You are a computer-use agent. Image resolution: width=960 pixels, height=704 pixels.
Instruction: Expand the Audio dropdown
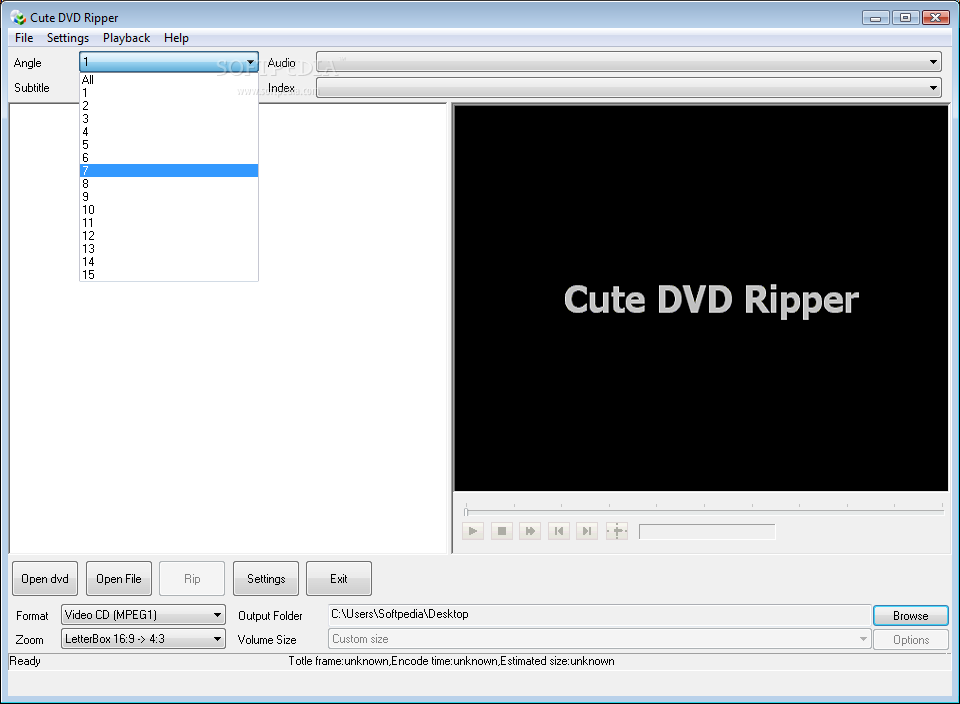933,62
